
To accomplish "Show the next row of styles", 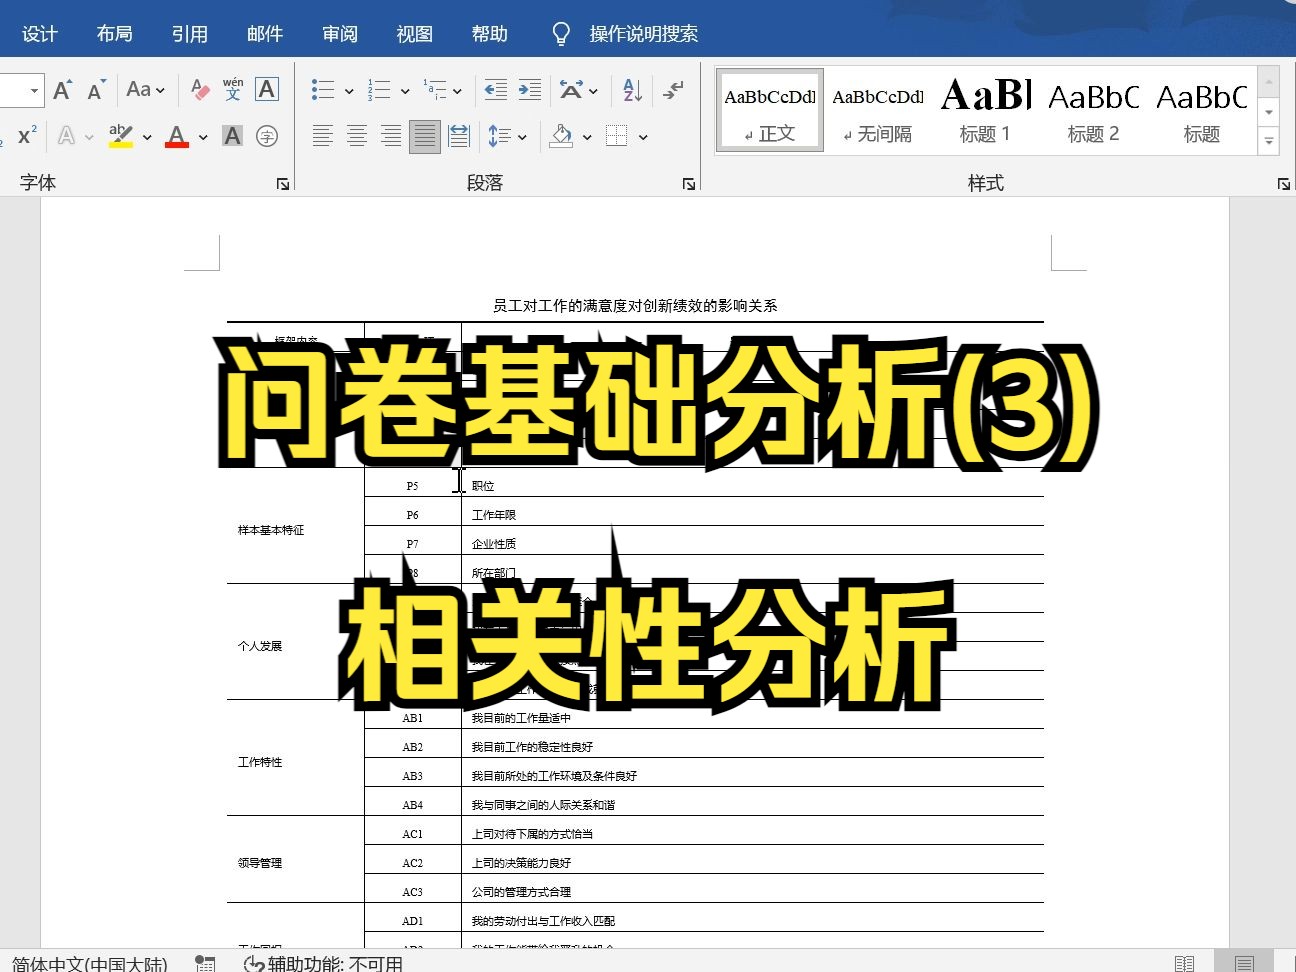I will (1269, 111).
